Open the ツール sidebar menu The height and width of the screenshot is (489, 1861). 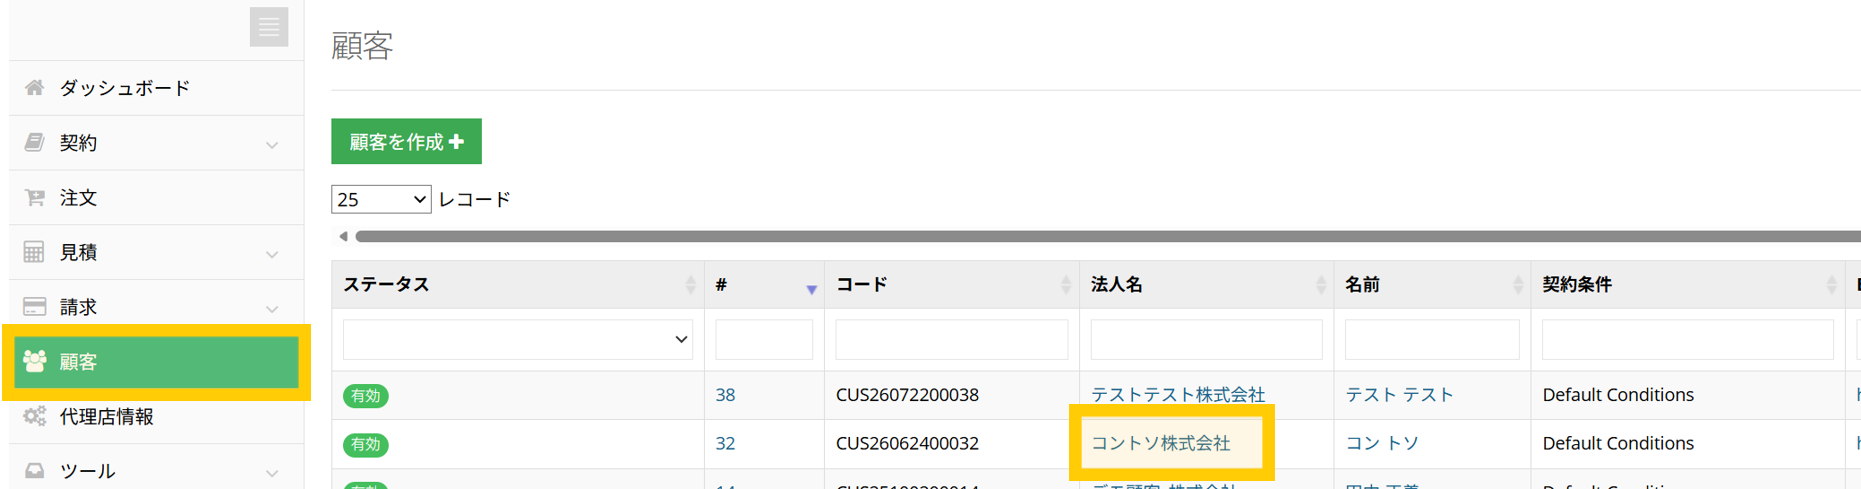pyautogui.click(x=156, y=470)
